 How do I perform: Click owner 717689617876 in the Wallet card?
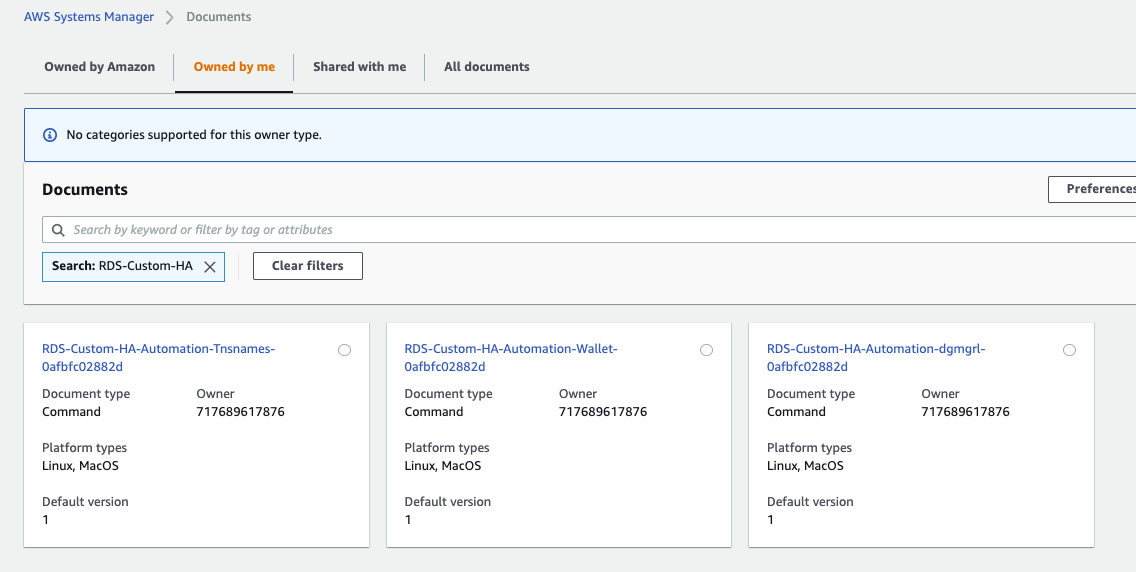(603, 412)
